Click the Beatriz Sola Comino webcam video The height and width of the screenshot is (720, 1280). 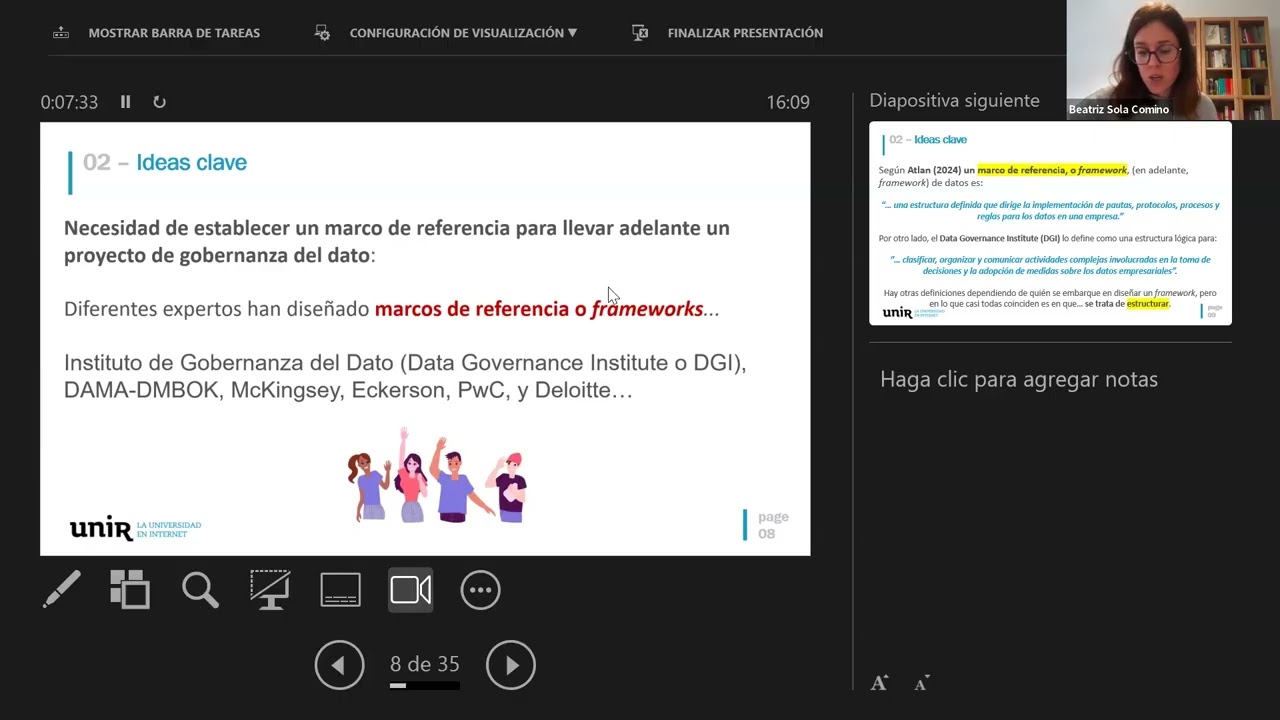(x=1173, y=60)
